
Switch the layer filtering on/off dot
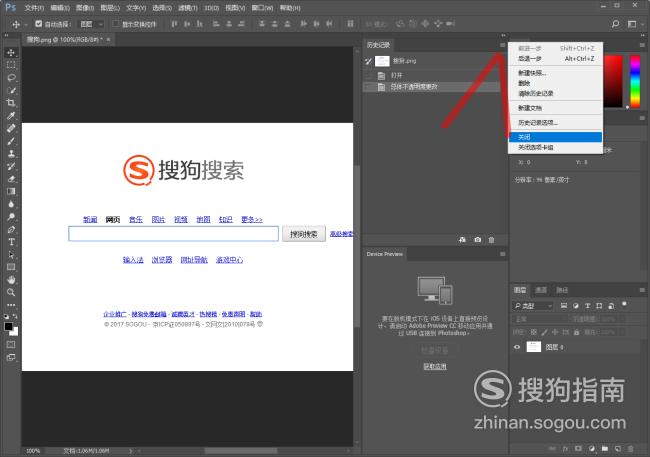(624, 305)
